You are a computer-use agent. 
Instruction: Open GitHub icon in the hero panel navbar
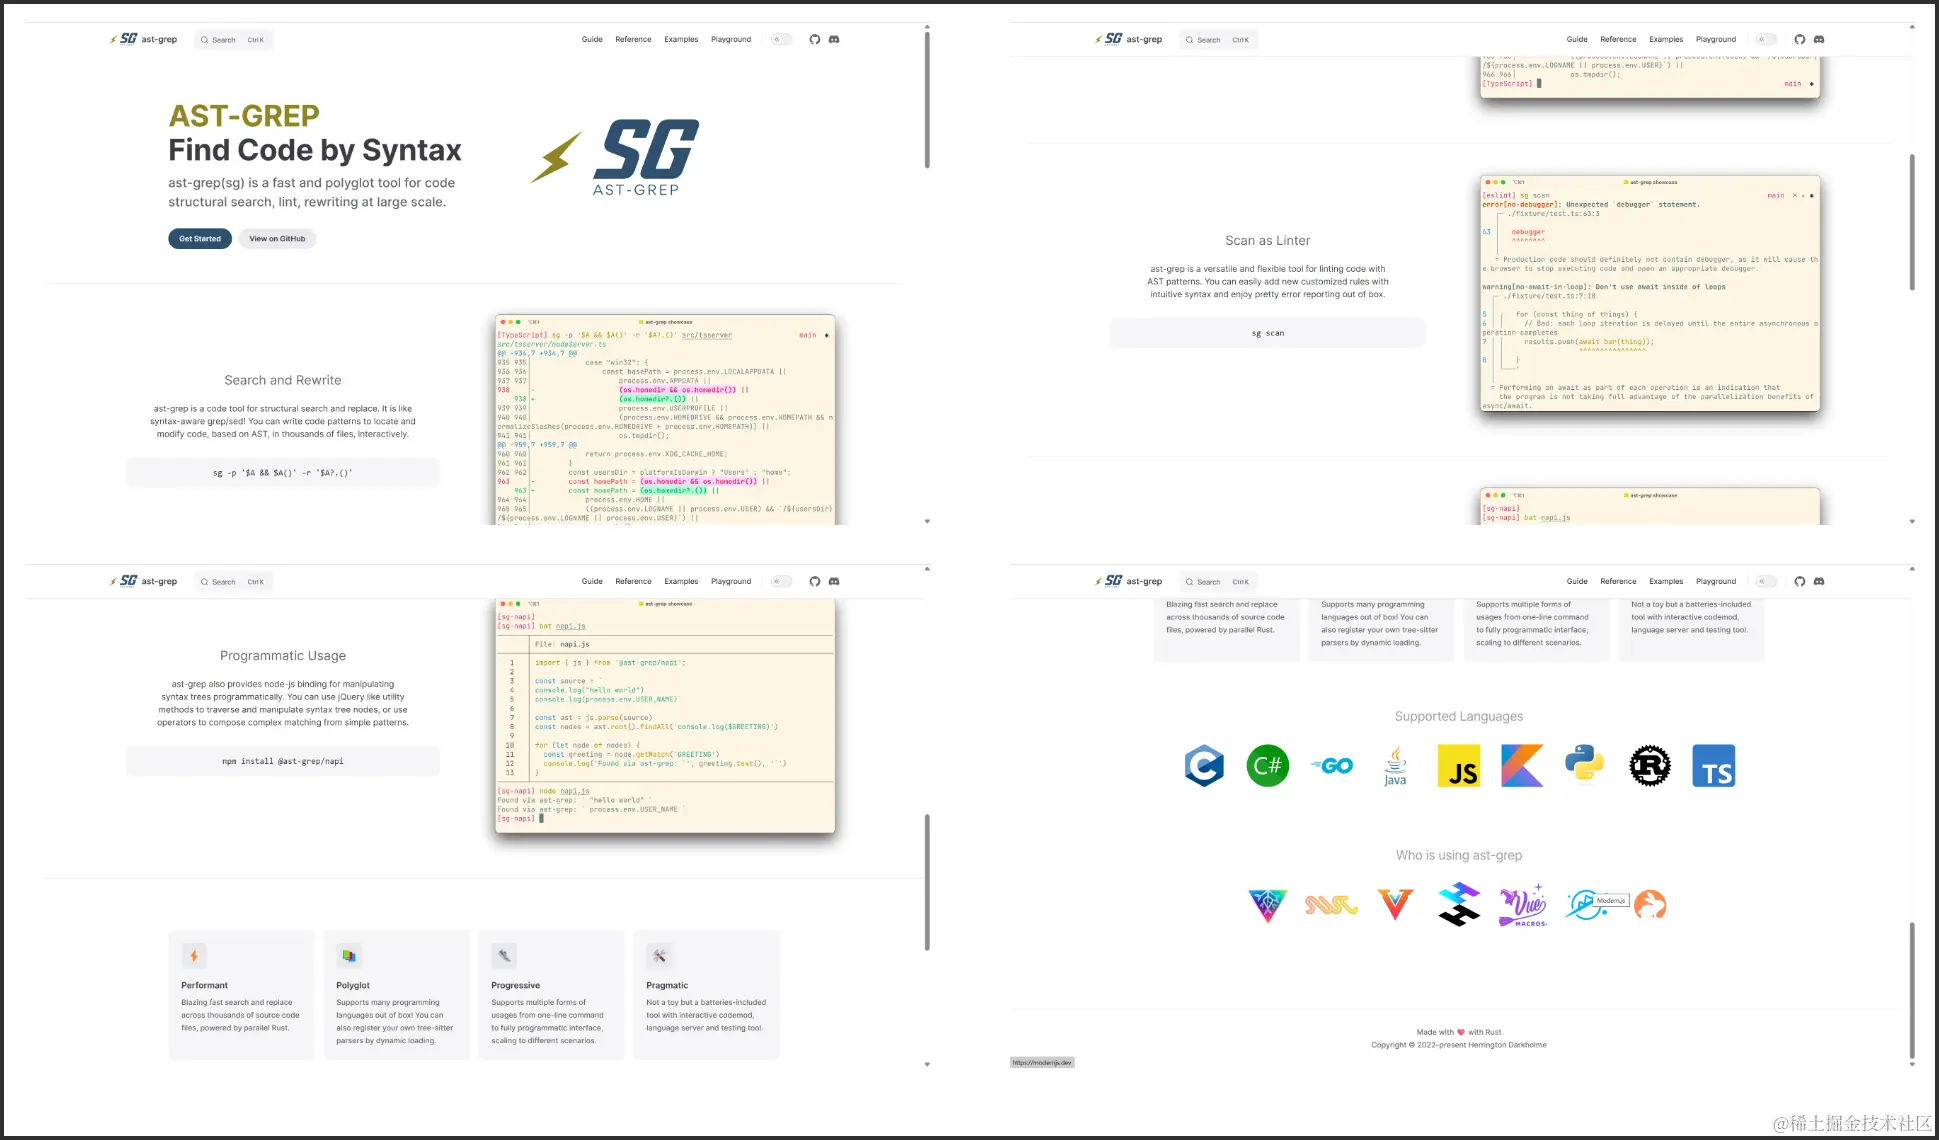(814, 40)
